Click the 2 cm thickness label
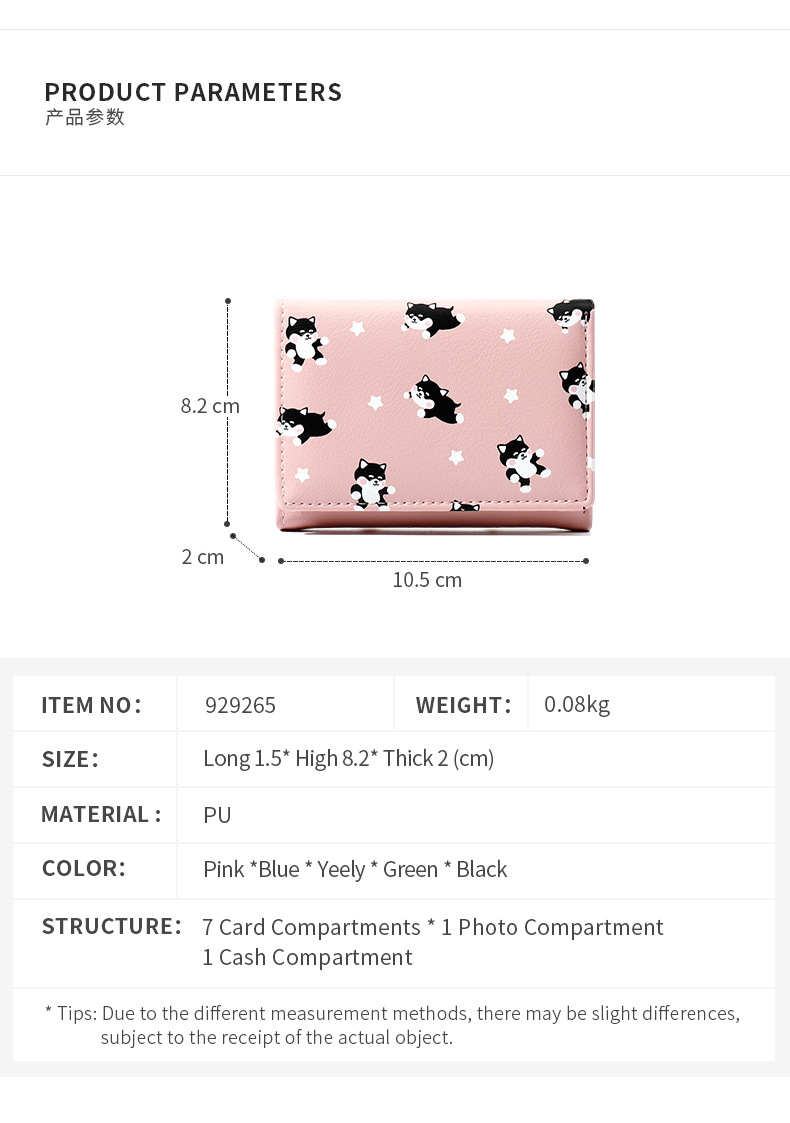Image resolution: width=790 pixels, height=1123 pixels. point(203,557)
